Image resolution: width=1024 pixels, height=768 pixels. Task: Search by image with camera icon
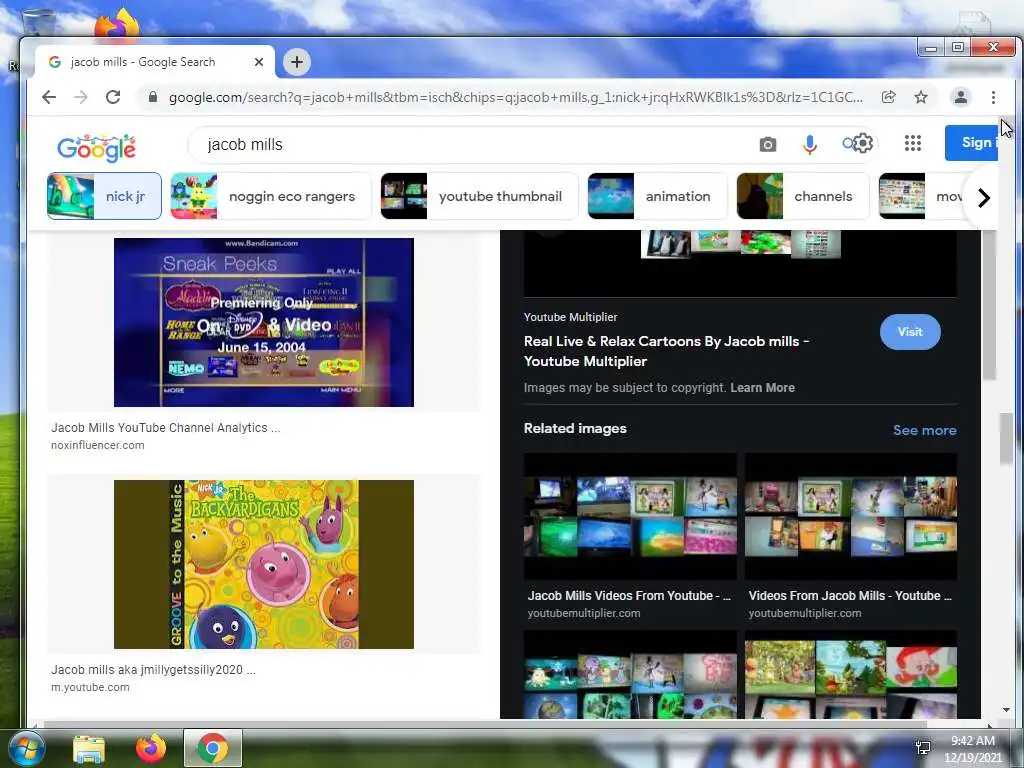tap(768, 144)
